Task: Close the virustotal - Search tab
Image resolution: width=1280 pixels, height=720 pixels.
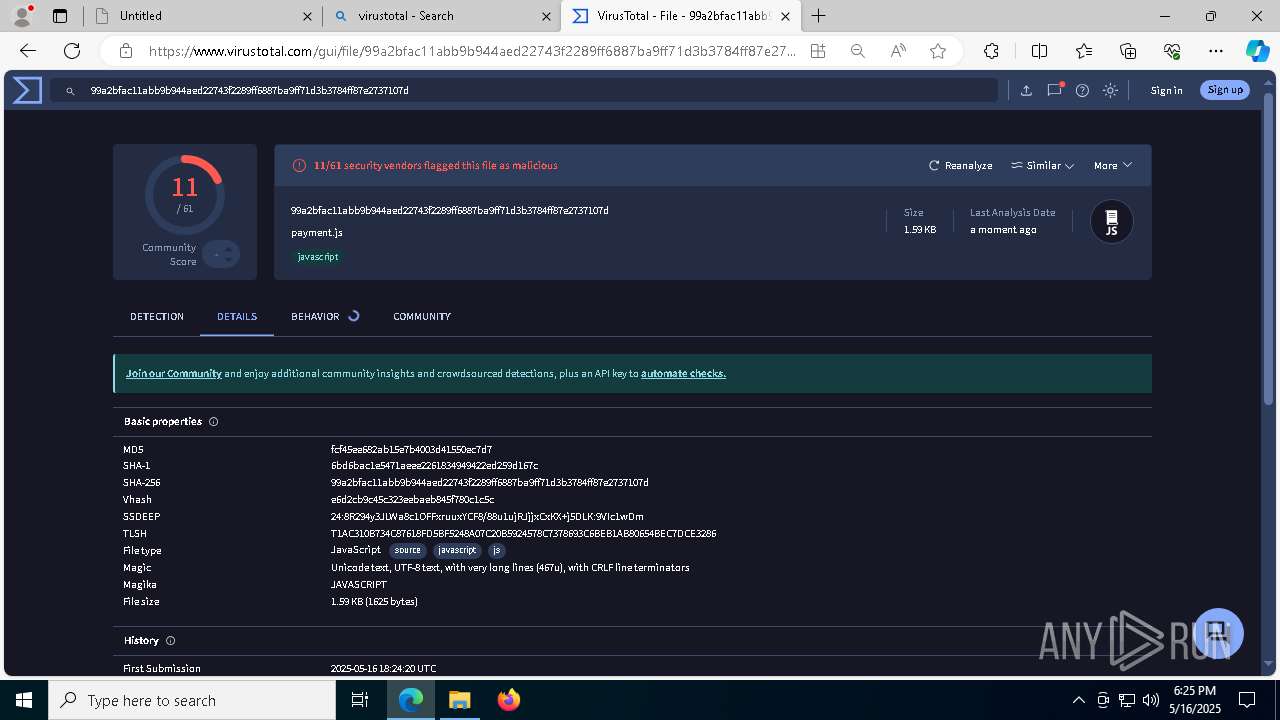Action: 546,16
